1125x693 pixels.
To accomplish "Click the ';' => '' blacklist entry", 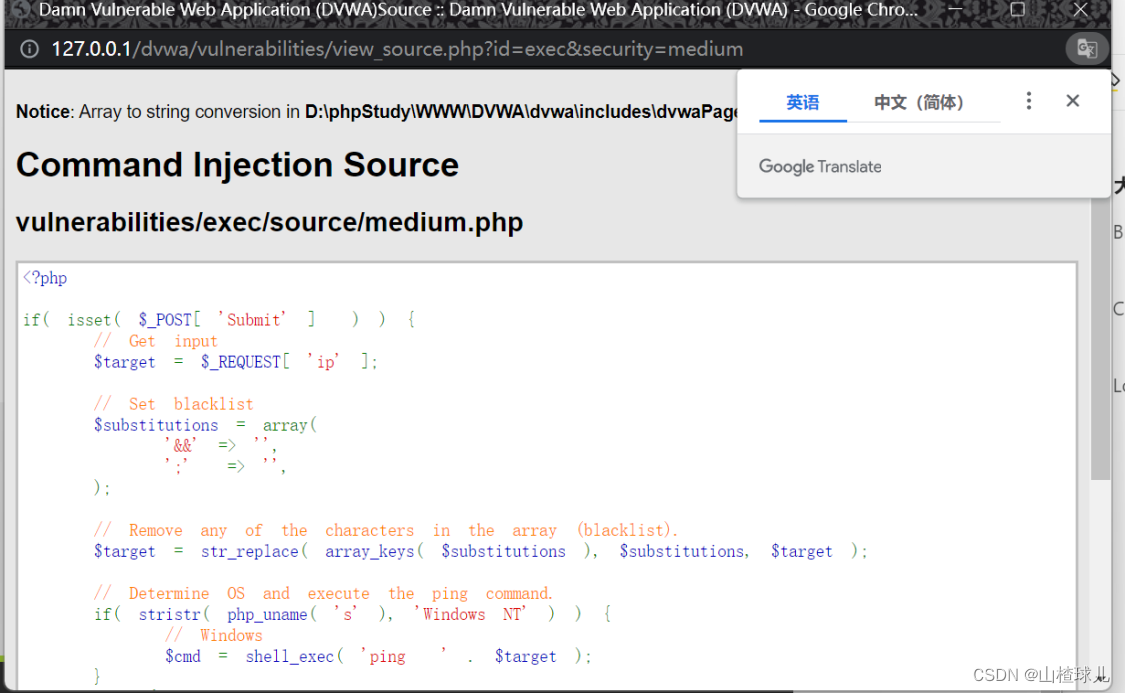I will tap(225, 466).
